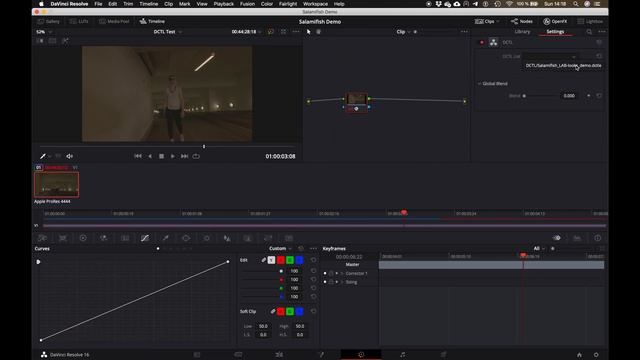
Task: Select the red Edit channel swatch
Action: 281,260
